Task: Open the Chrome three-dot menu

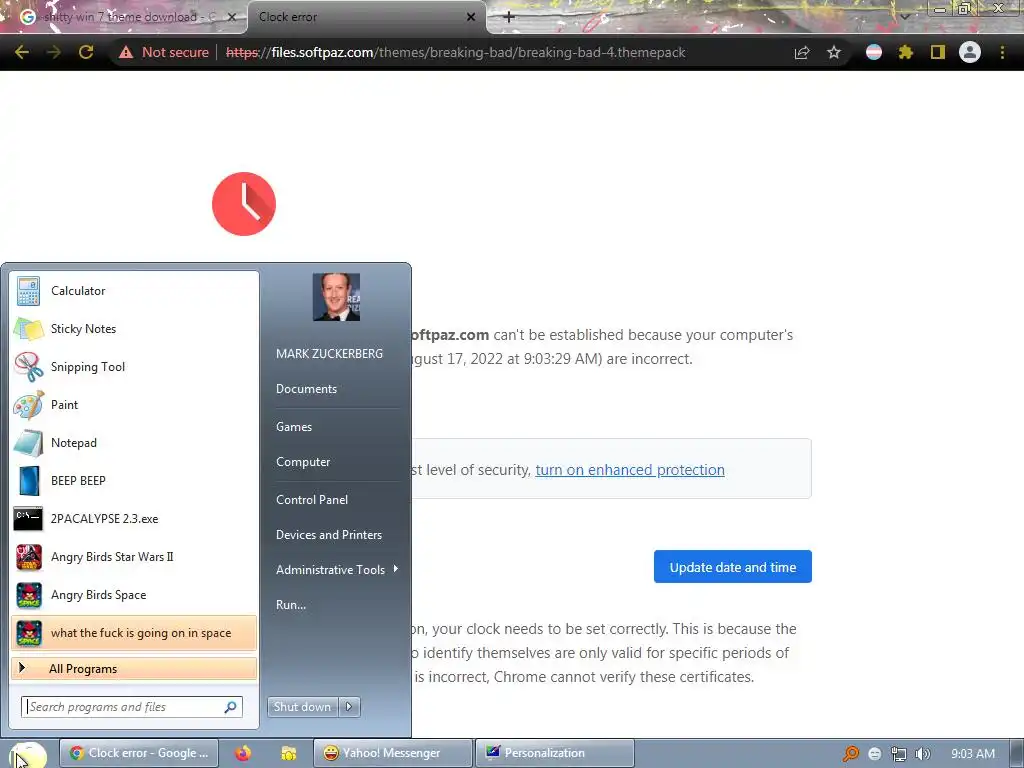Action: [1002, 52]
